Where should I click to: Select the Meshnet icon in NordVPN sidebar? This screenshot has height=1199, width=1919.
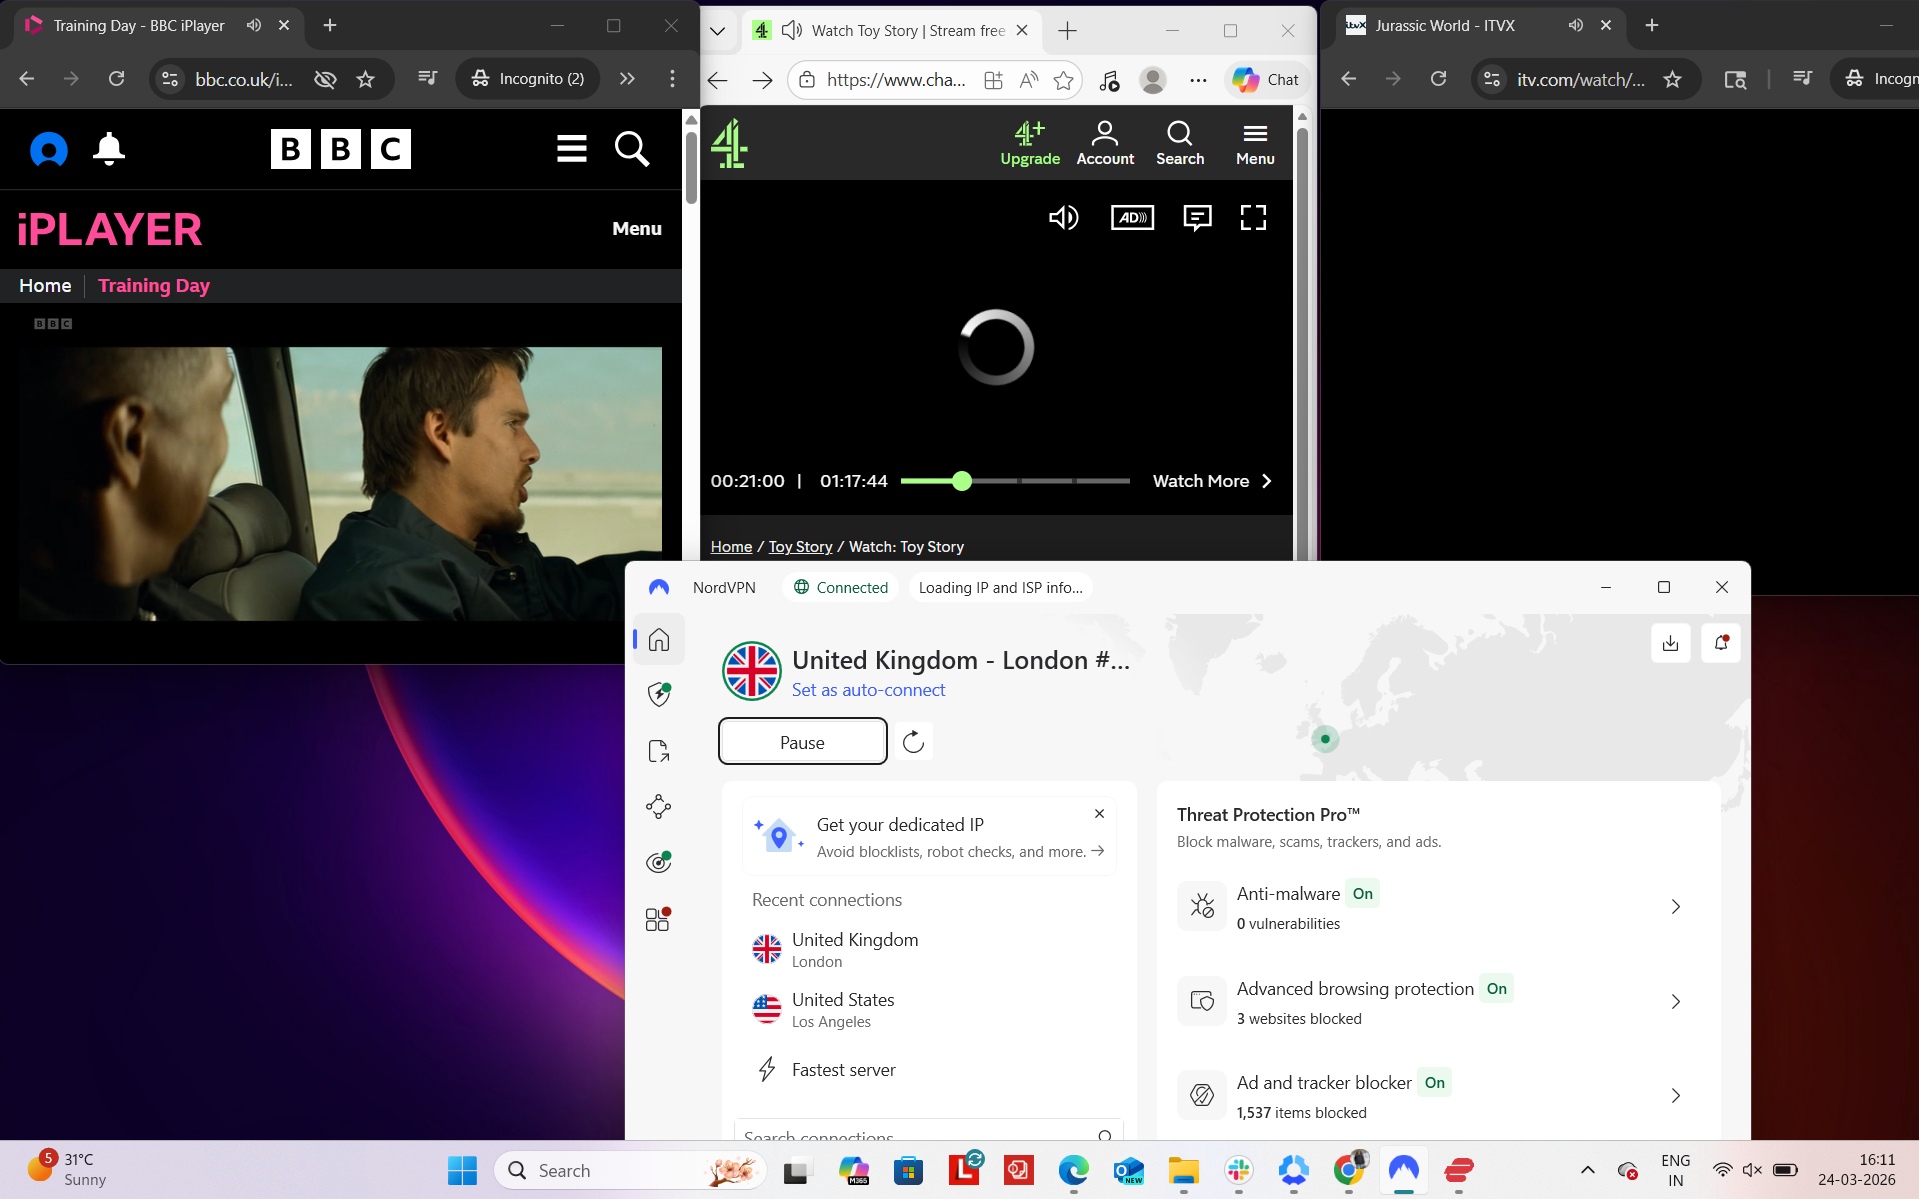658,807
